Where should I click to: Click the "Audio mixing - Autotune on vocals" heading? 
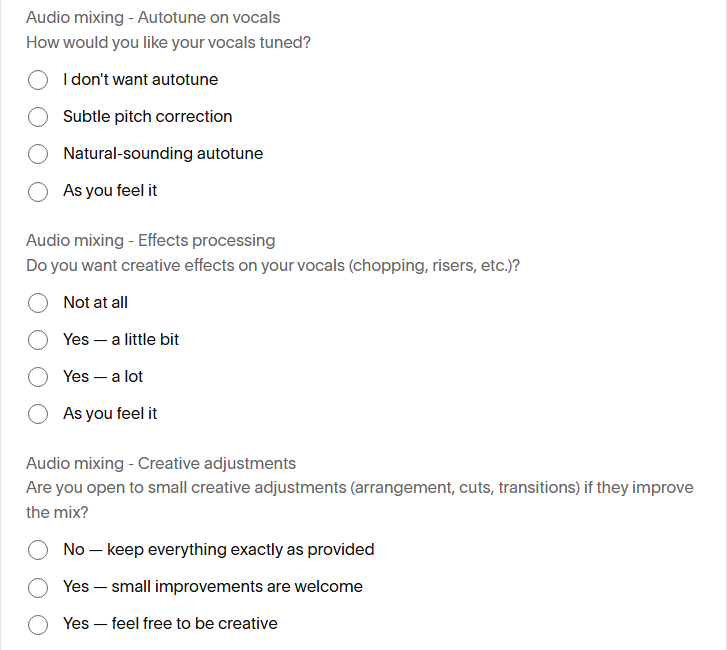(x=153, y=18)
